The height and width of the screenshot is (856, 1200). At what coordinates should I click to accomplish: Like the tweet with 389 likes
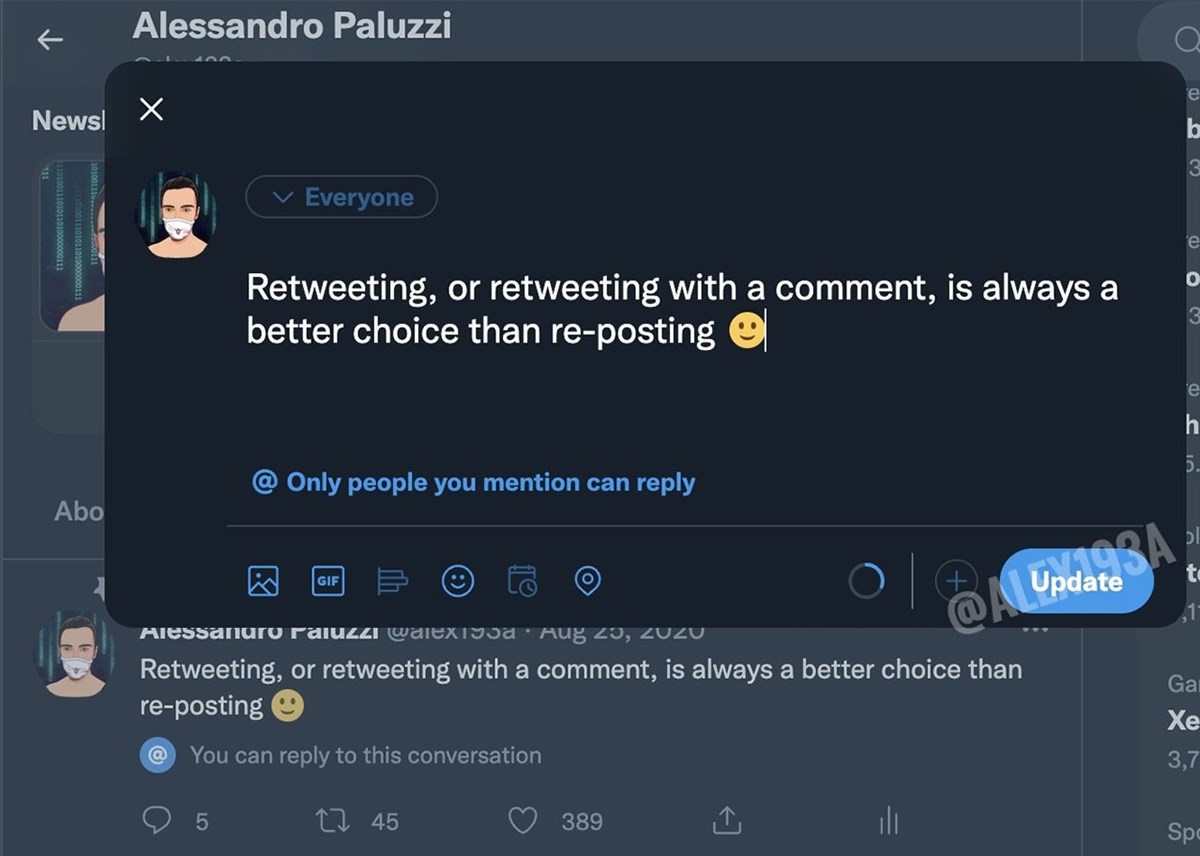click(523, 821)
